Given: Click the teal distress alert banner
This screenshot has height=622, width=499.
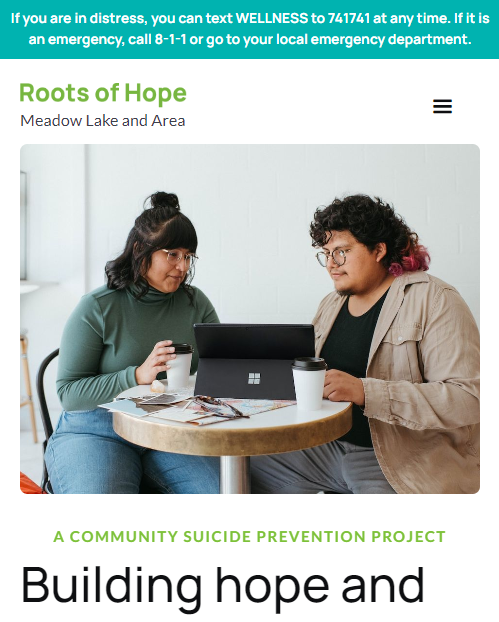Looking at the screenshot, I should pyautogui.click(x=250, y=29).
